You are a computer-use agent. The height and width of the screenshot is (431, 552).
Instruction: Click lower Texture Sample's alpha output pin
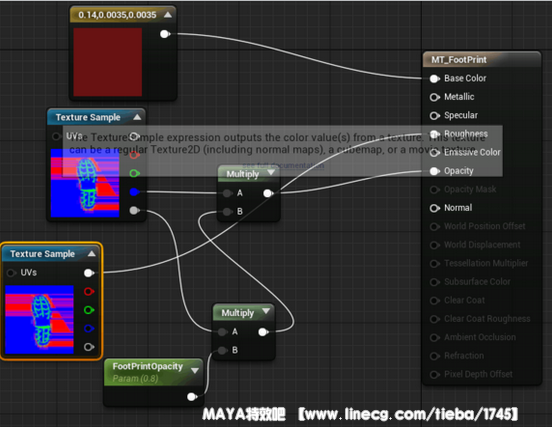(x=88, y=347)
